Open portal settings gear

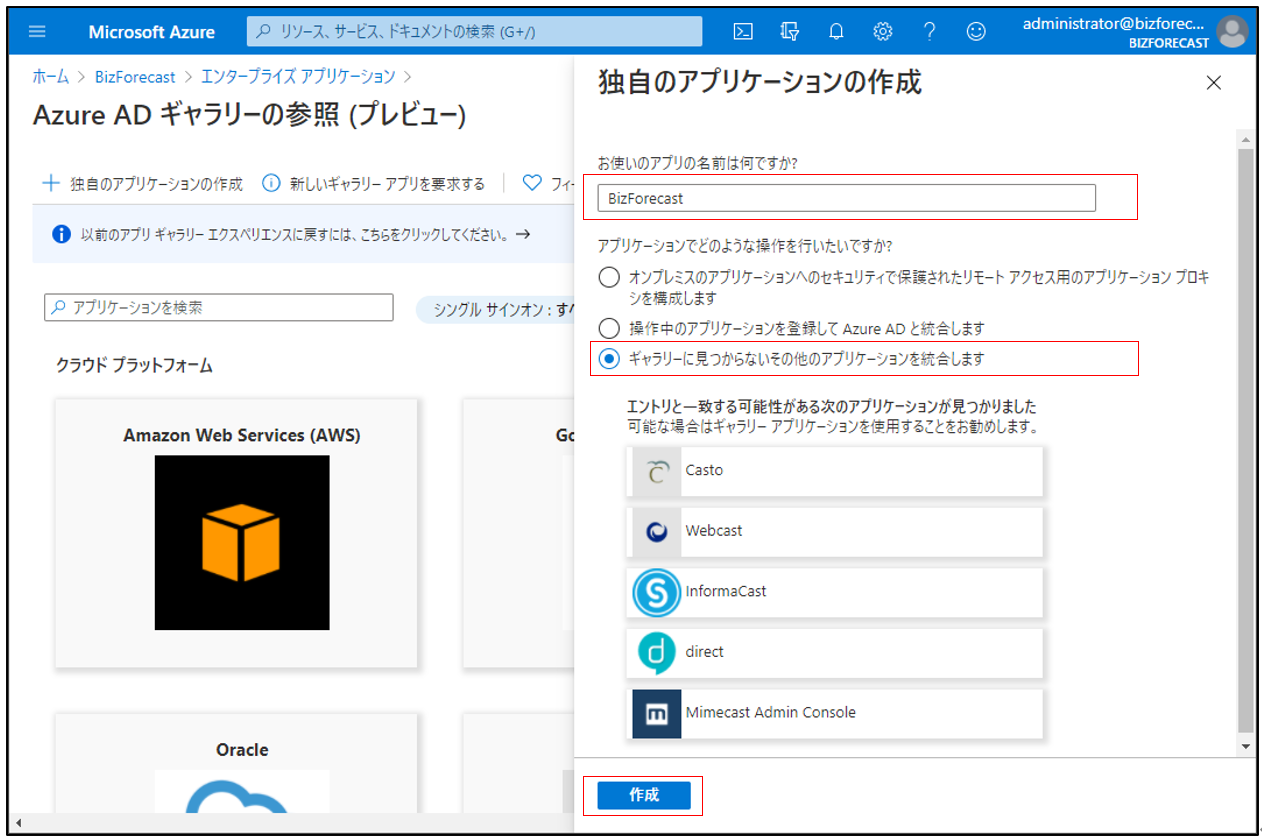click(882, 32)
